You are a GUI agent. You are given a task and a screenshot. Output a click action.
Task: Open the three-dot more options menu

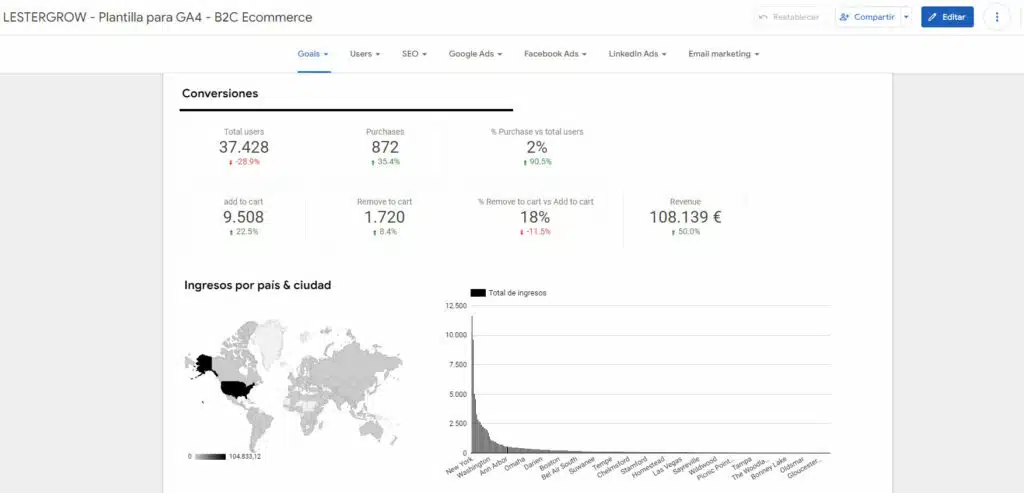997,17
